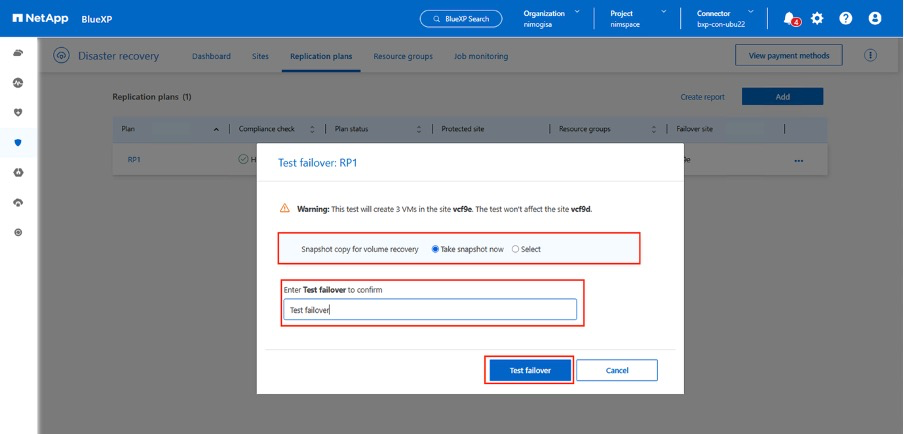Screen dimensions: 904x434
Task: Click the BlueXP Search box
Action: (461, 18)
